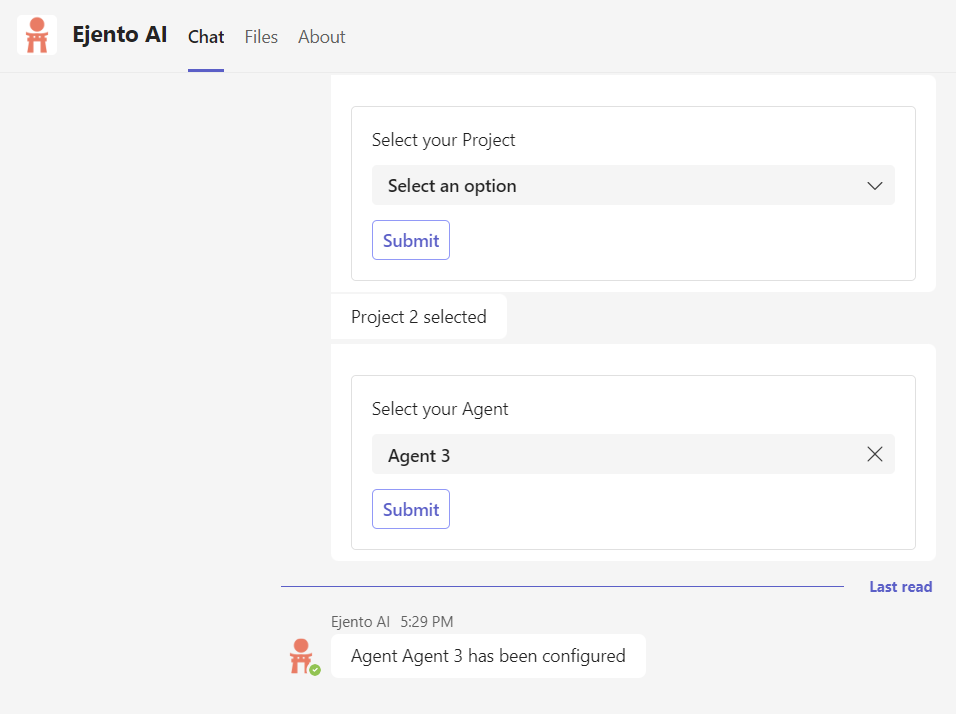Open the Files tab
Image resolution: width=956 pixels, height=714 pixels.
[x=261, y=37]
